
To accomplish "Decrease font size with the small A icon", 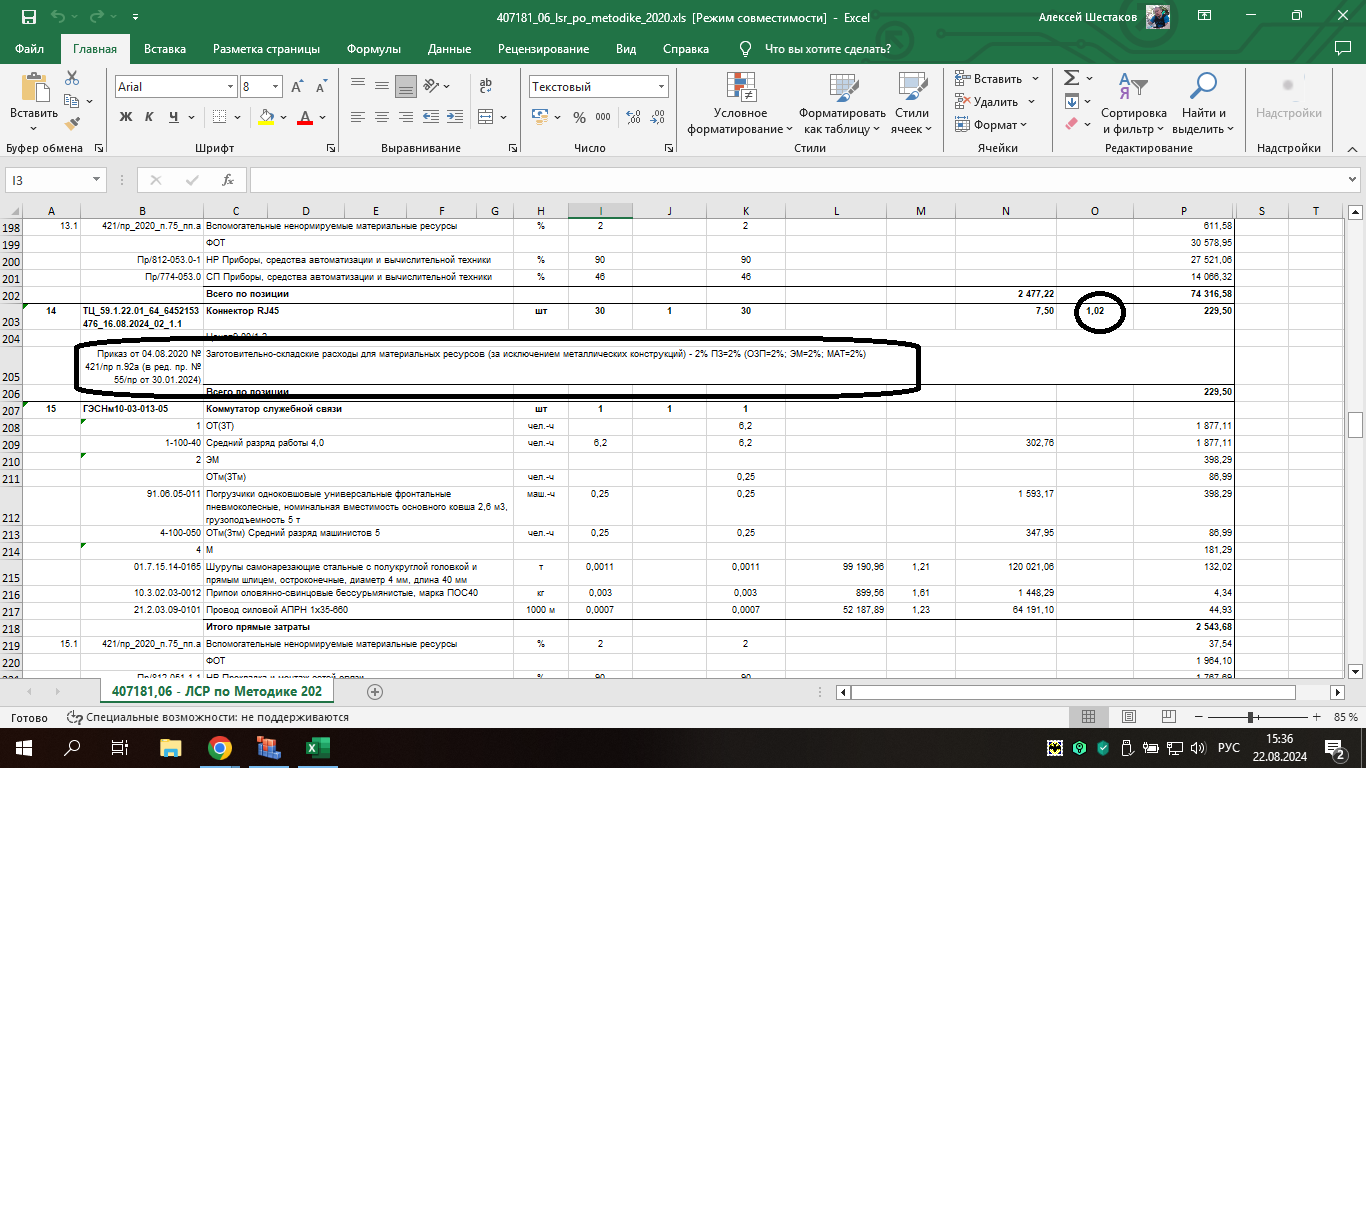I will point(321,87).
